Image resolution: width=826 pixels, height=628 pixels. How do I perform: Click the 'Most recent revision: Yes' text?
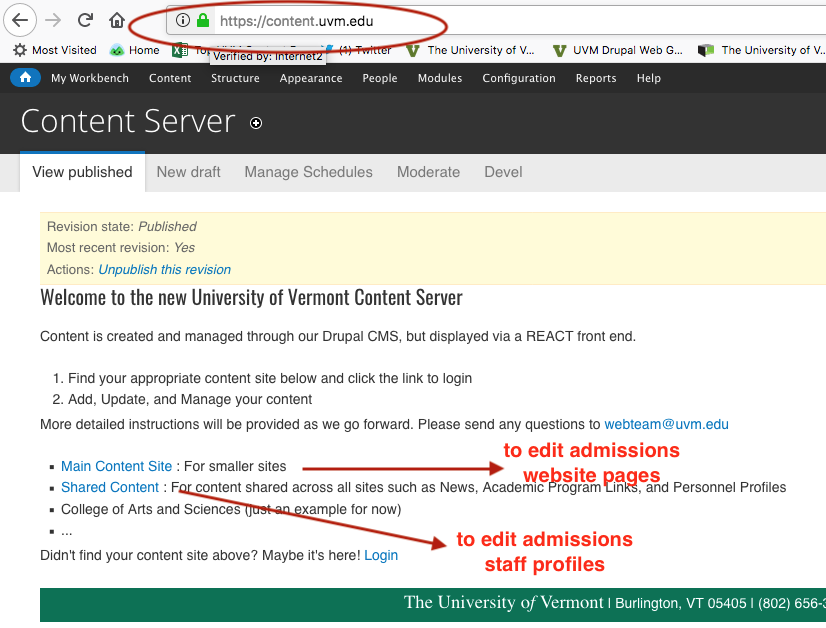(x=121, y=248)
